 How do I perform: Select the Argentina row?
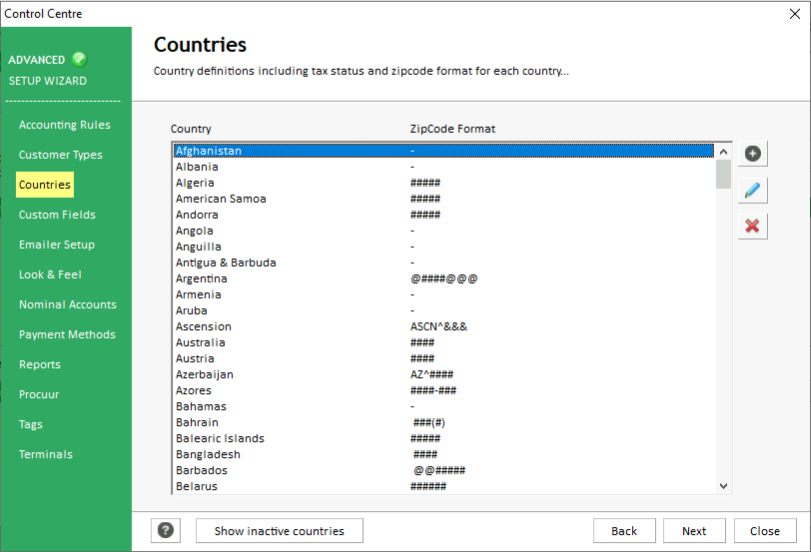pyautogui.click(x=444, y=279)
